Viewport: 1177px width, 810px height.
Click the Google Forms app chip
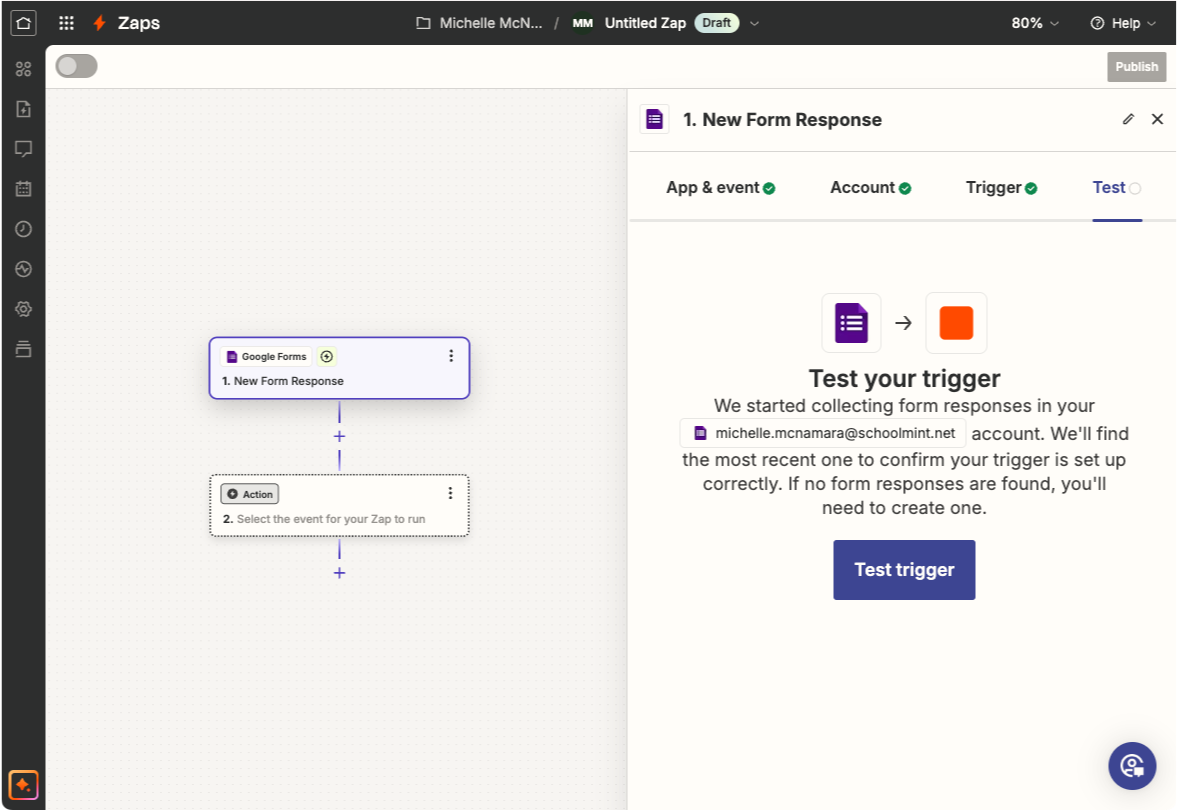coord(266,357)
